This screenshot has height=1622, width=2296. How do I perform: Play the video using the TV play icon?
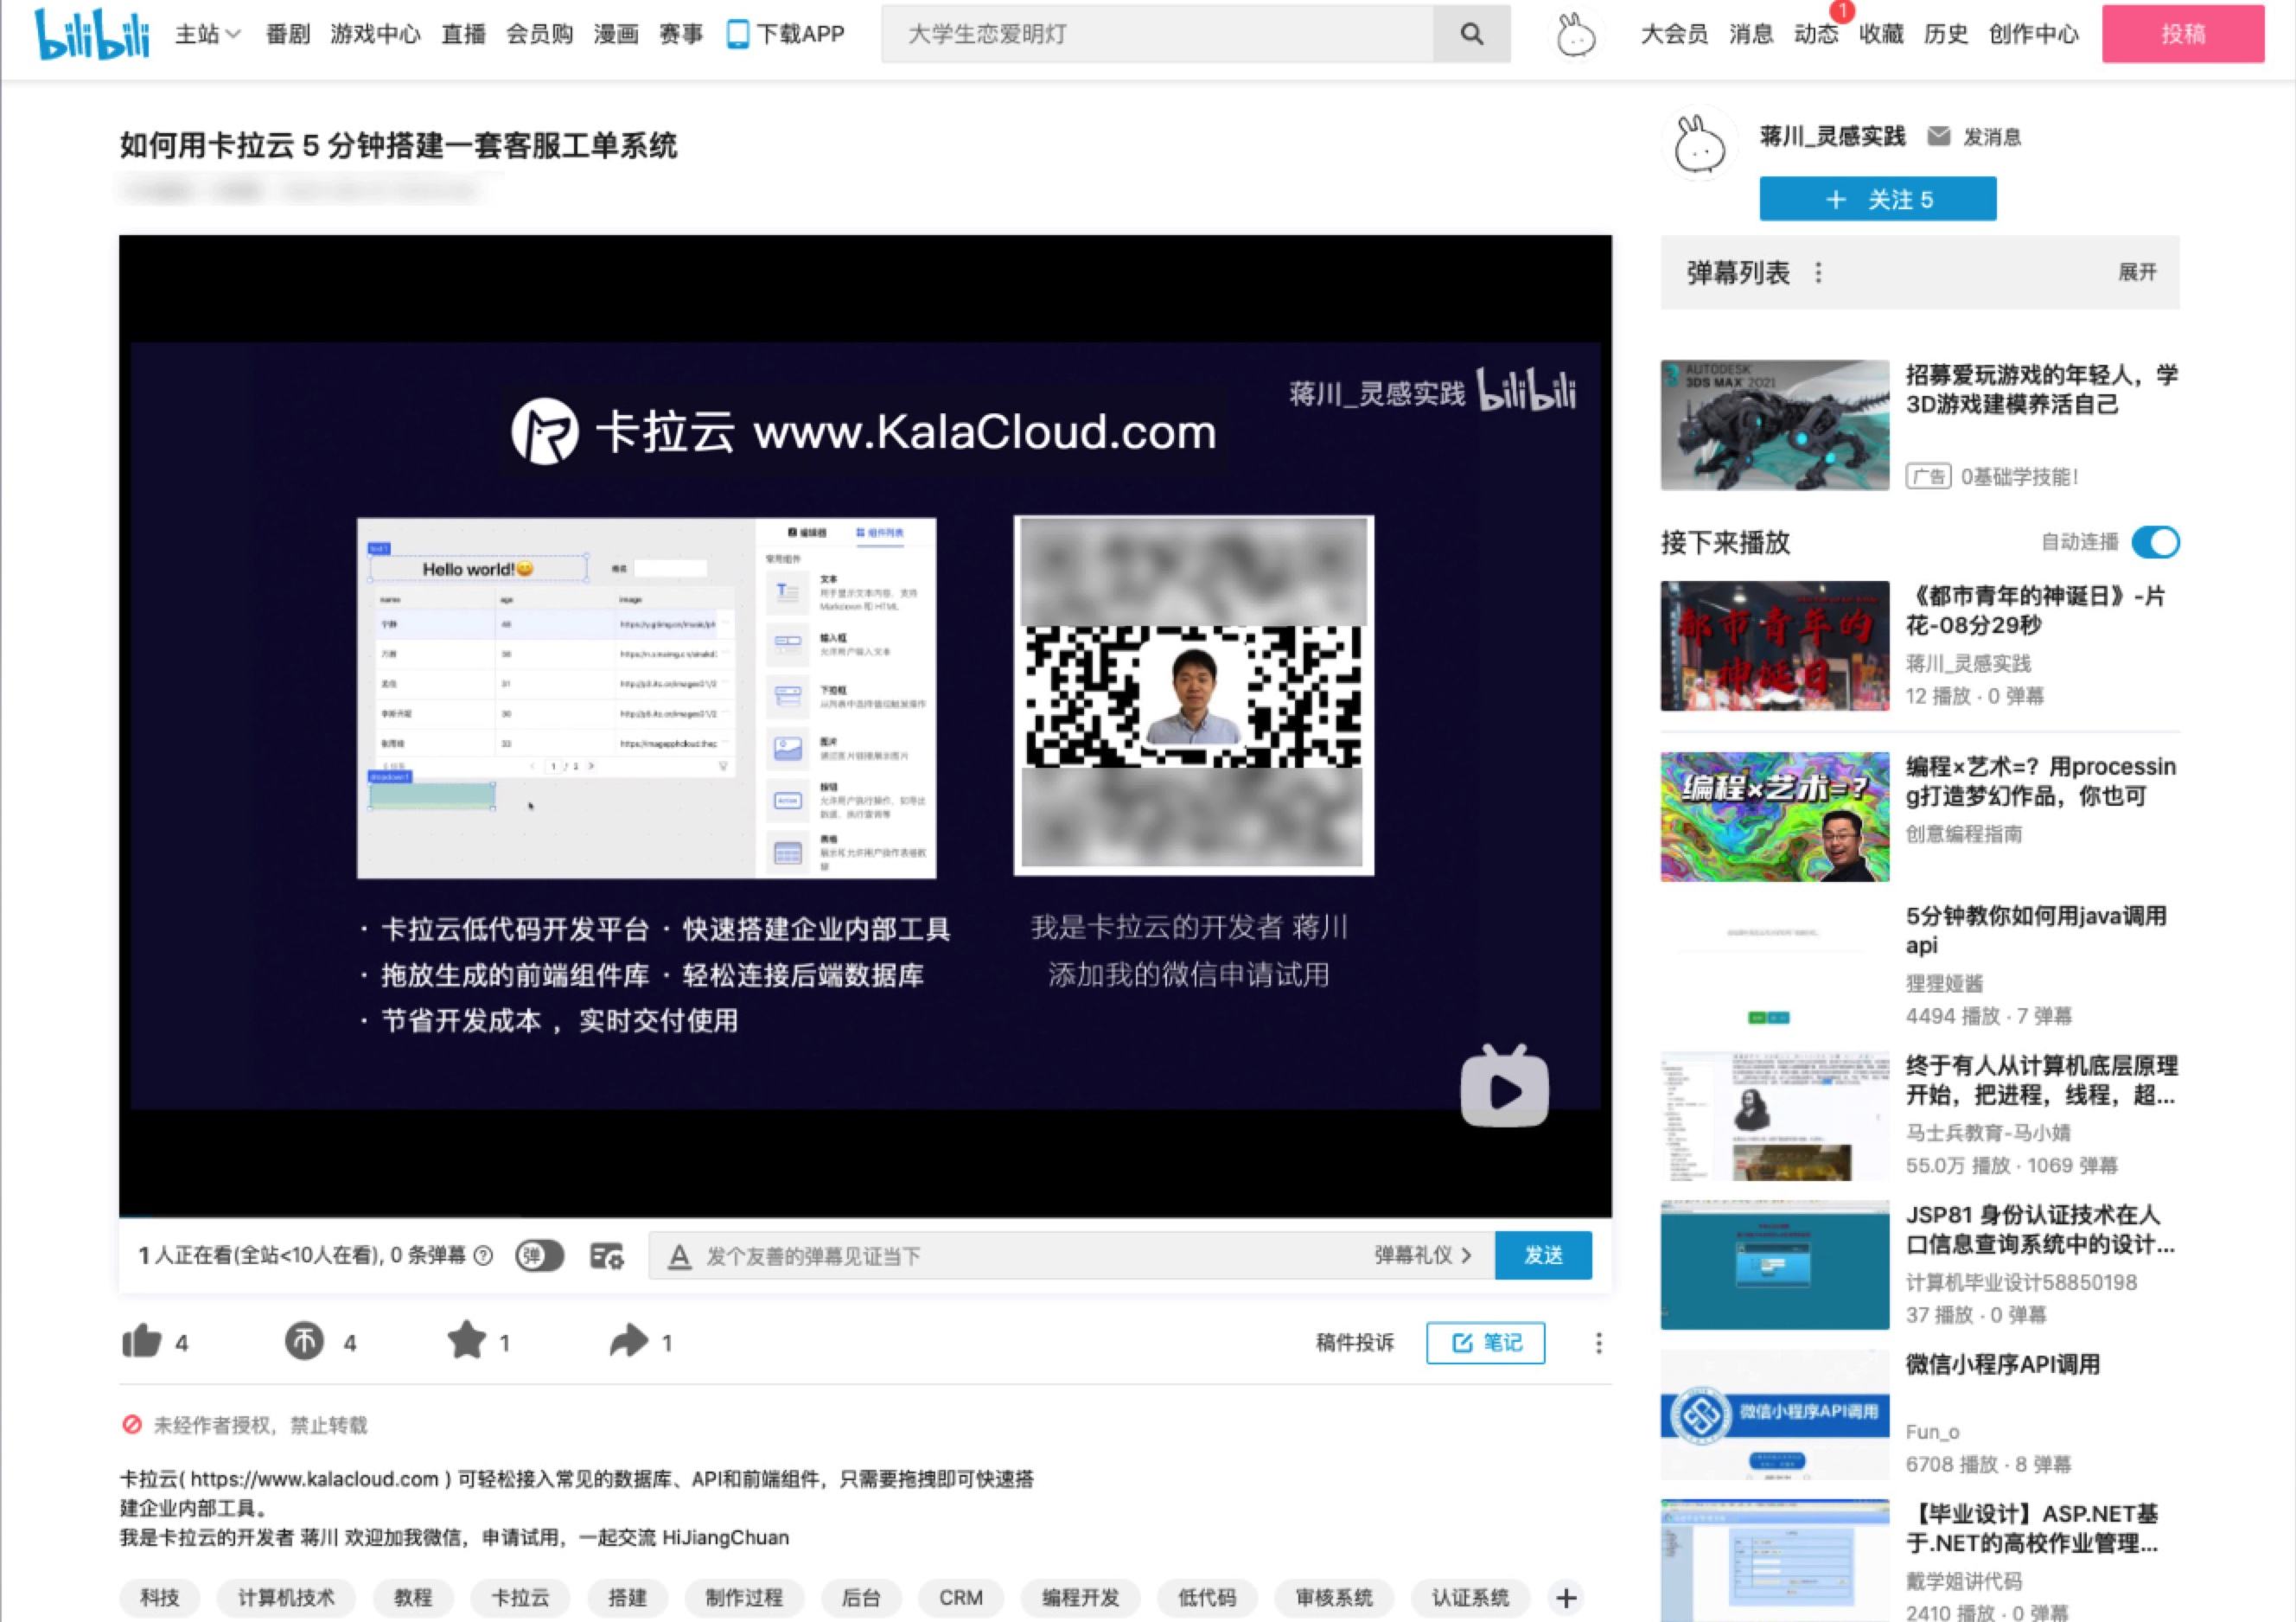coord(1504,1086)
